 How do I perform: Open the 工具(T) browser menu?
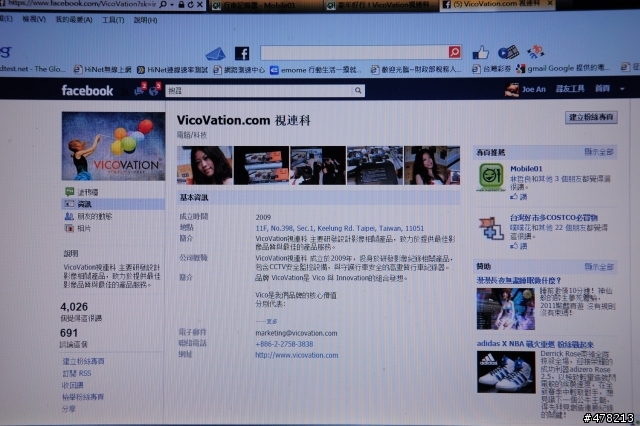click(113, 20)
